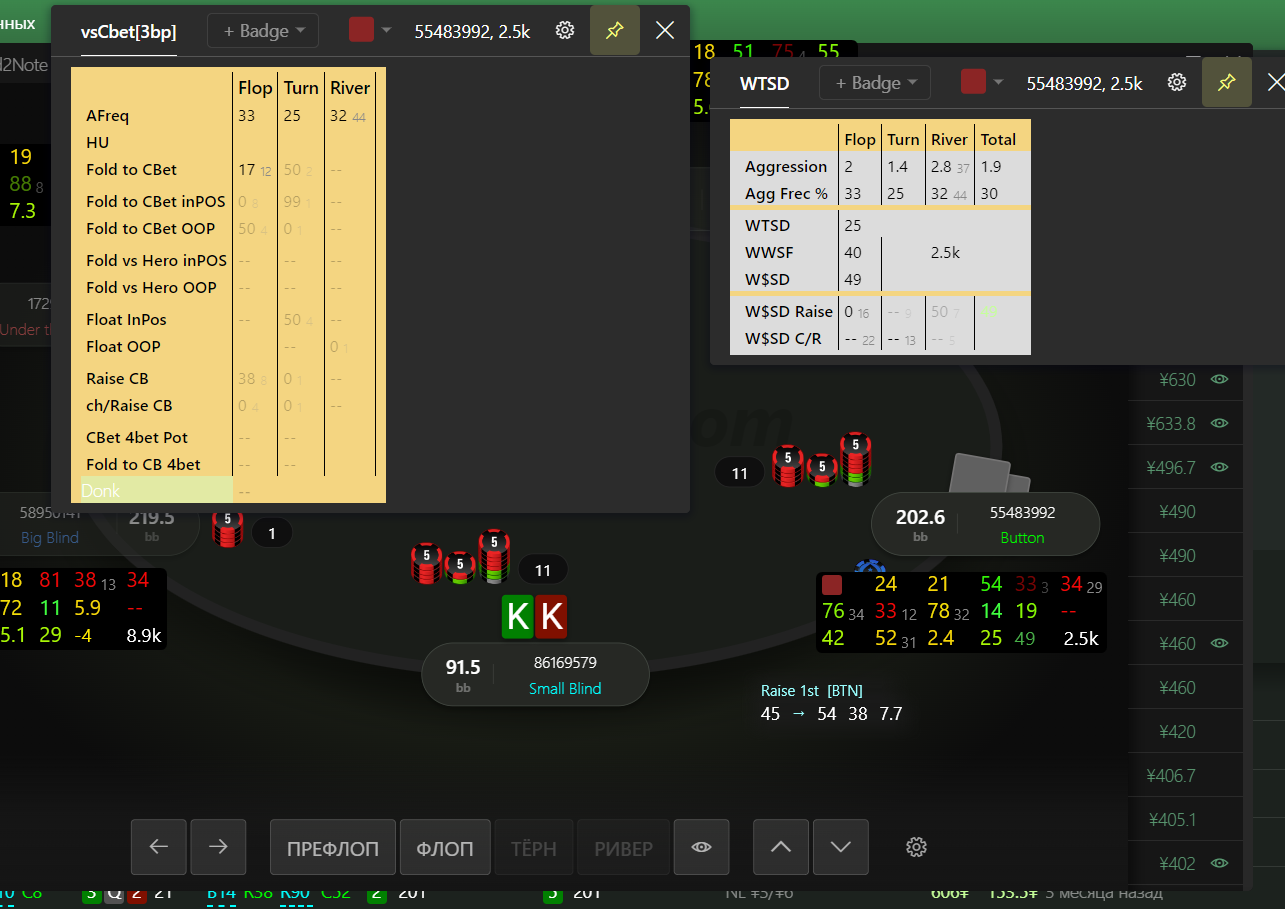The image size is (1285, 909).
Task: Pin the WTSD popup
Action: click(1226, 83)
